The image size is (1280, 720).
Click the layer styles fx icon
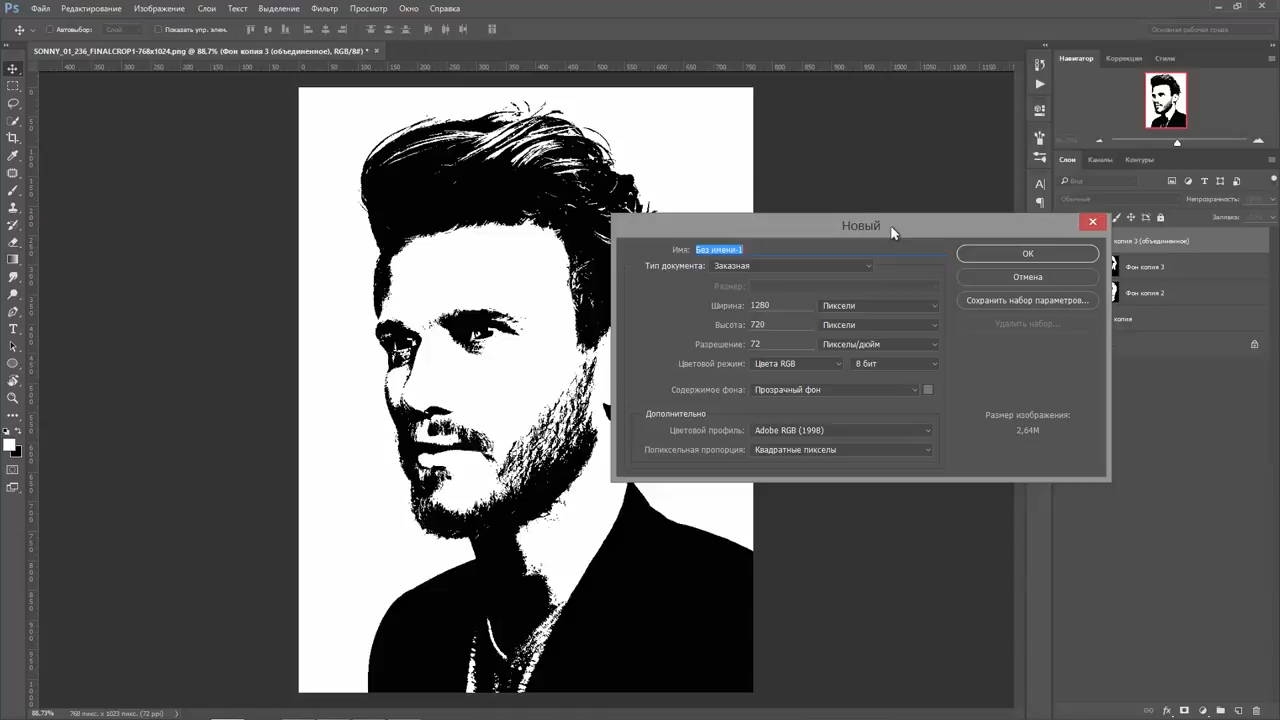tap(1167, 711)
